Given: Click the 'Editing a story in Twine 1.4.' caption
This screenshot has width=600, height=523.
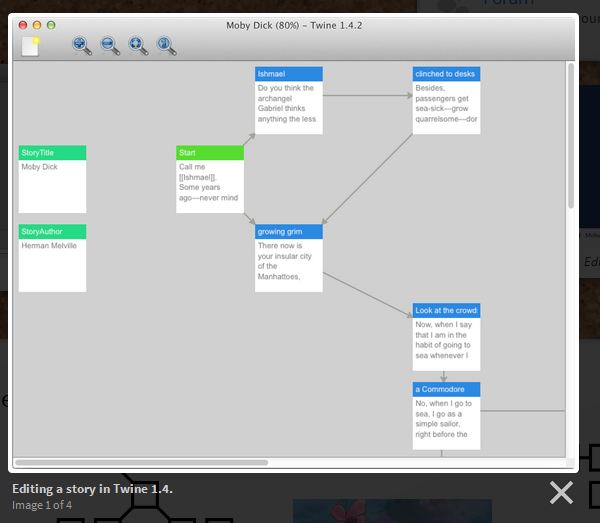Looking at the screenshot, I should (x=92, y=489).
